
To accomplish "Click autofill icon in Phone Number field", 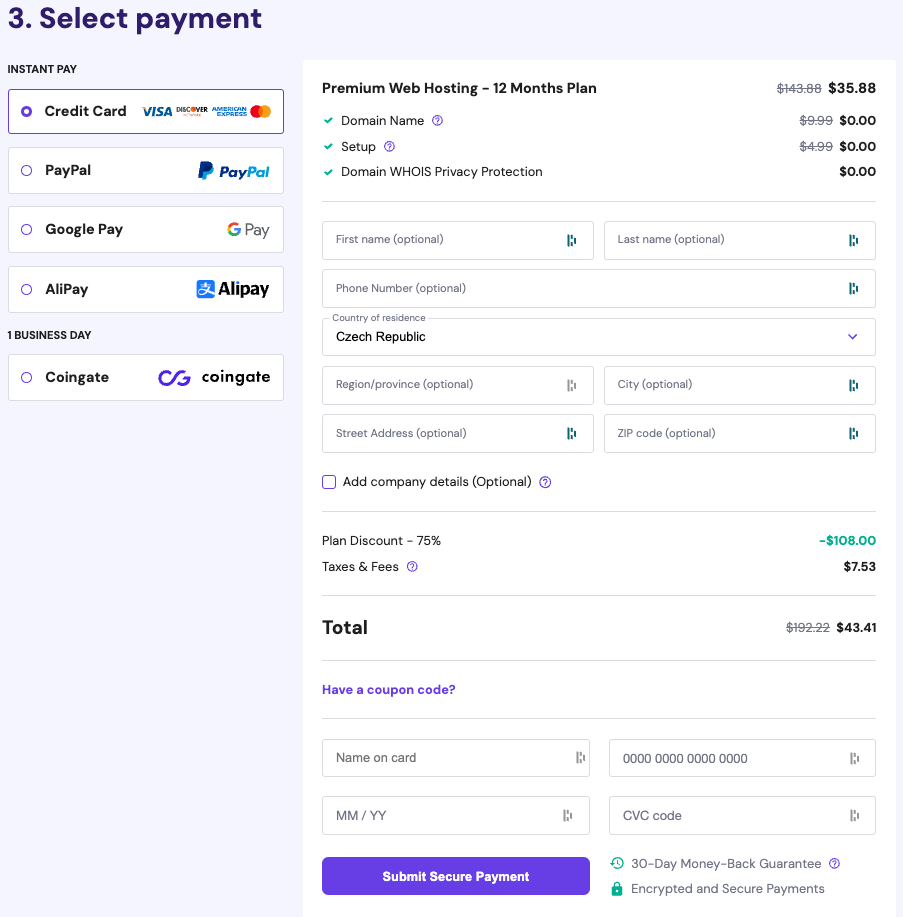I will tap(853, 289).
